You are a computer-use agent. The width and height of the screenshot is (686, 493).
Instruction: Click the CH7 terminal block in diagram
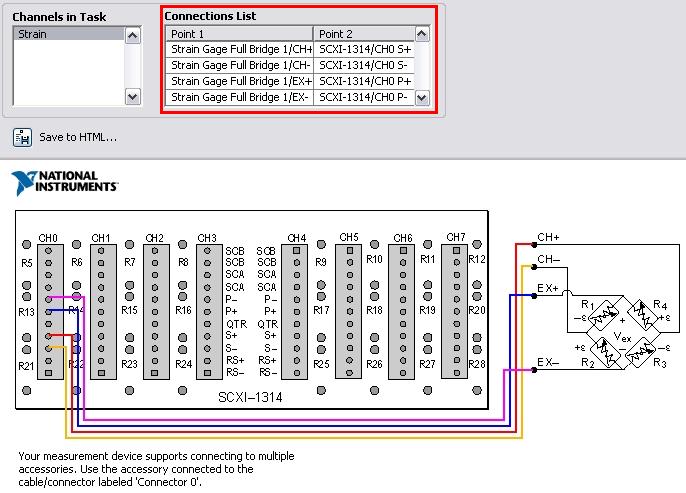pos(455,310)
